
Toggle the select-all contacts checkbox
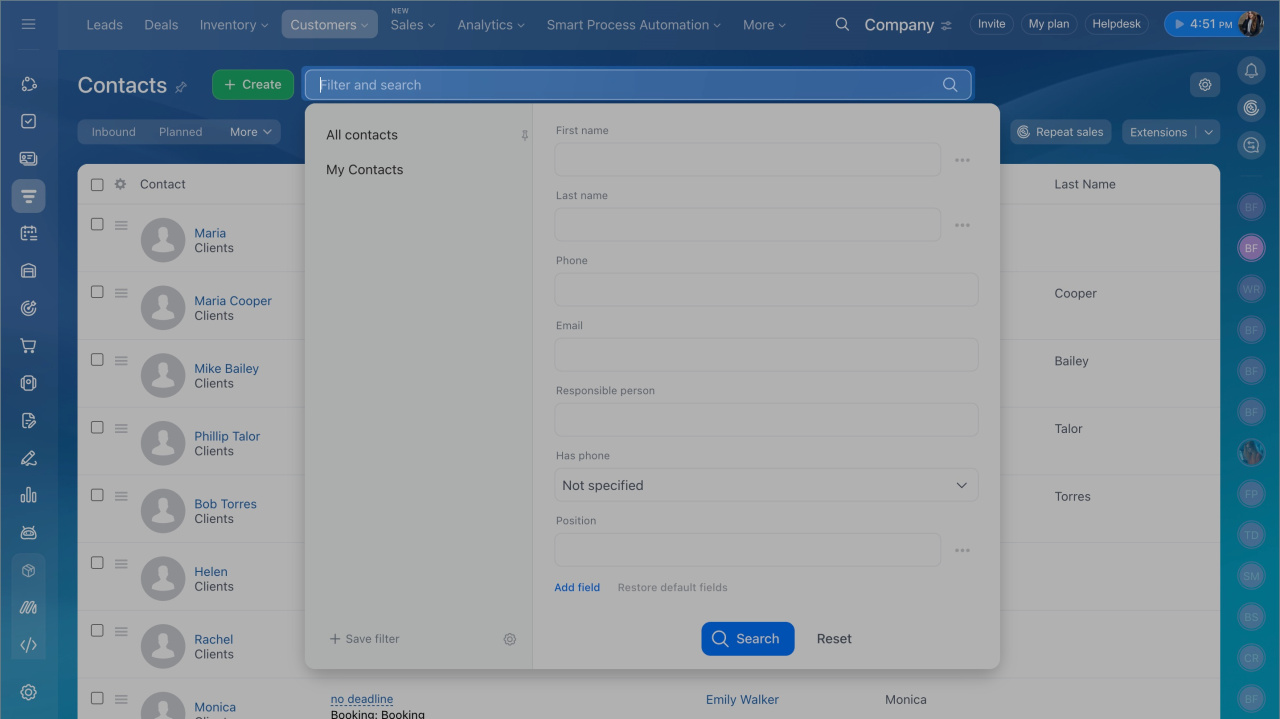97,184
